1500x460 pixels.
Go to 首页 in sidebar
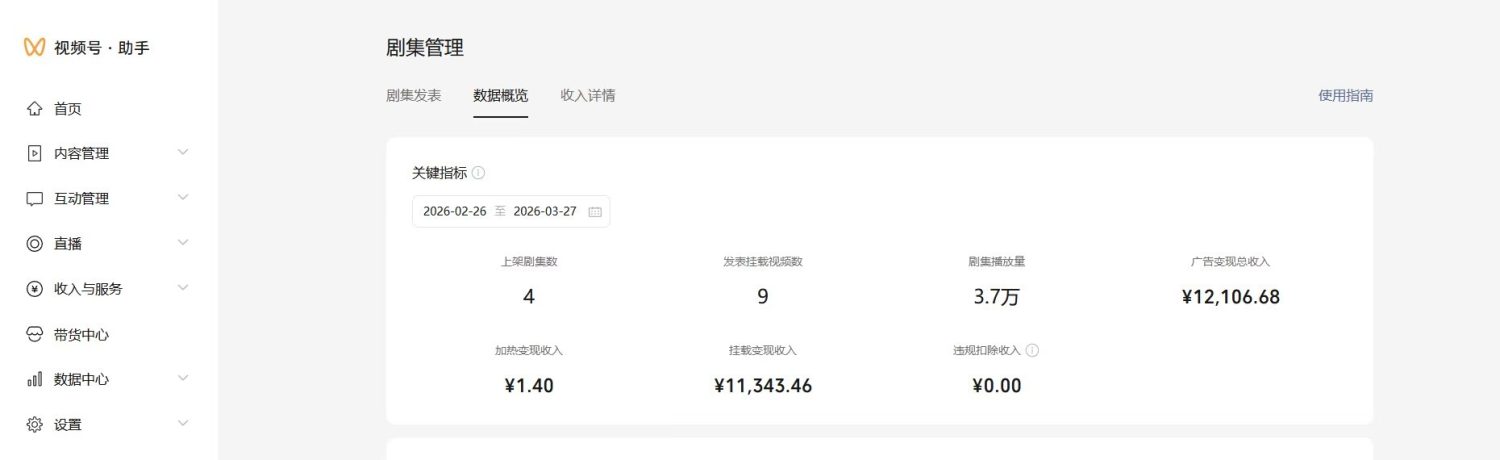68,109
